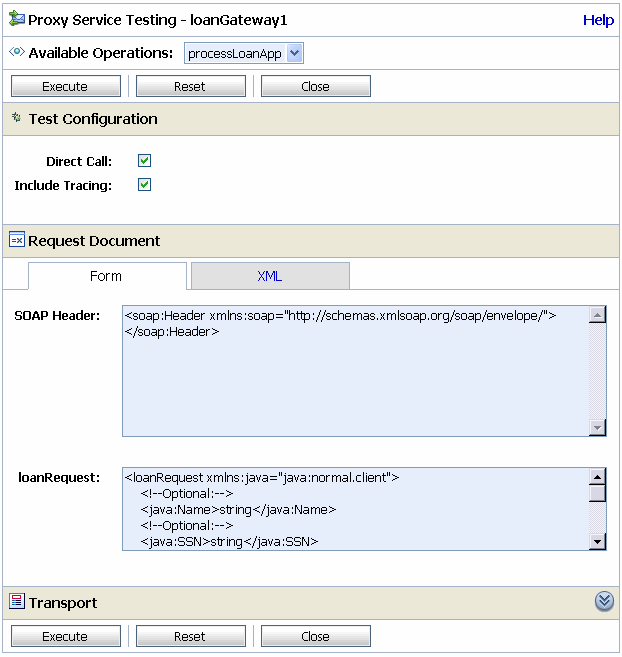The height and width of the screenshot is (657, 622).
Task: Click the loanRequest scrollbar thumb
Action: (x=597, y=493)
